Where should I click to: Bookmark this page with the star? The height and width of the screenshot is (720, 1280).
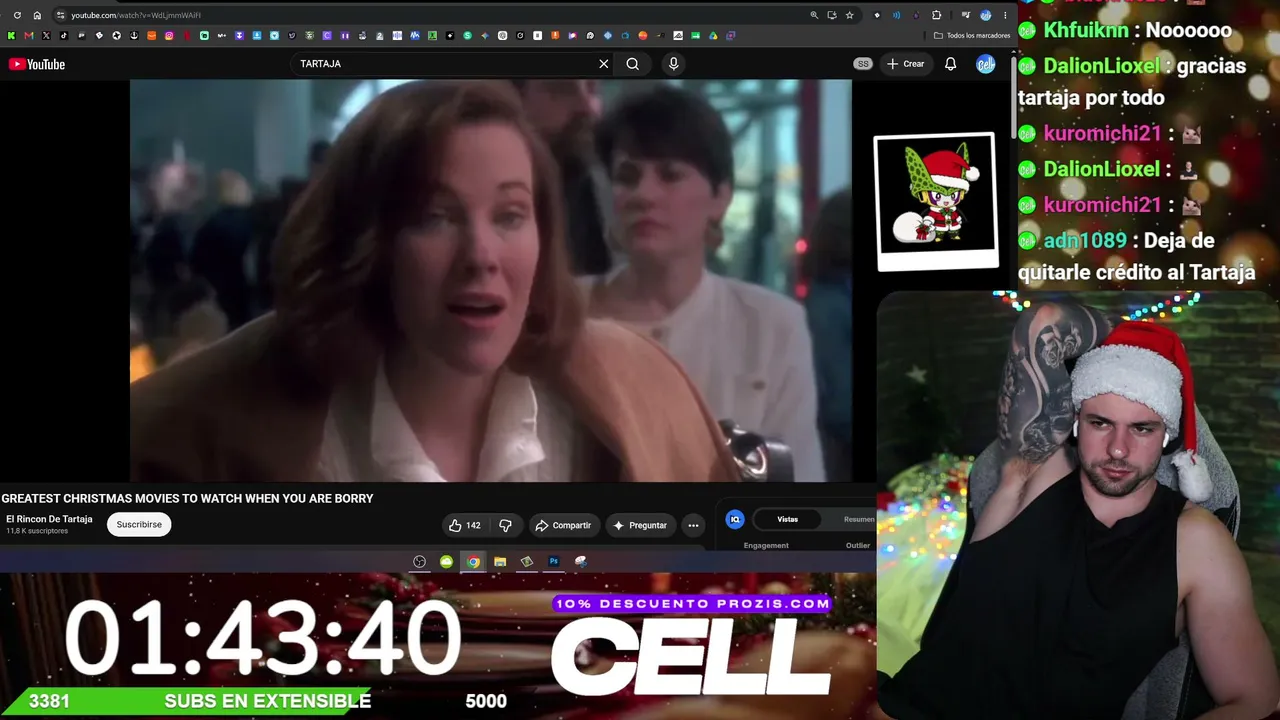pyautogui.click(x=849, y=15)
